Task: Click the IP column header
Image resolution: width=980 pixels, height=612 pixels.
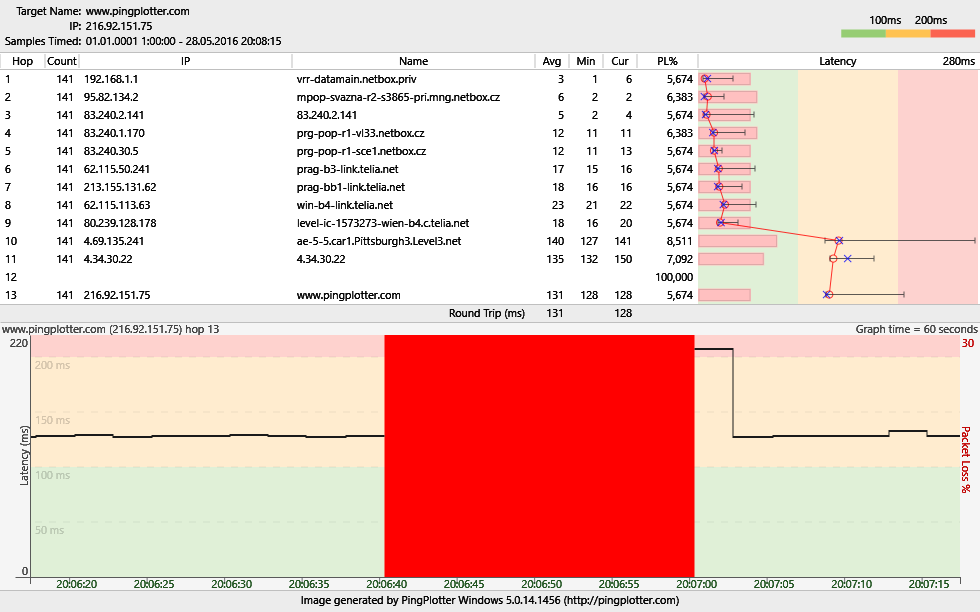Action: coord(185,61)
